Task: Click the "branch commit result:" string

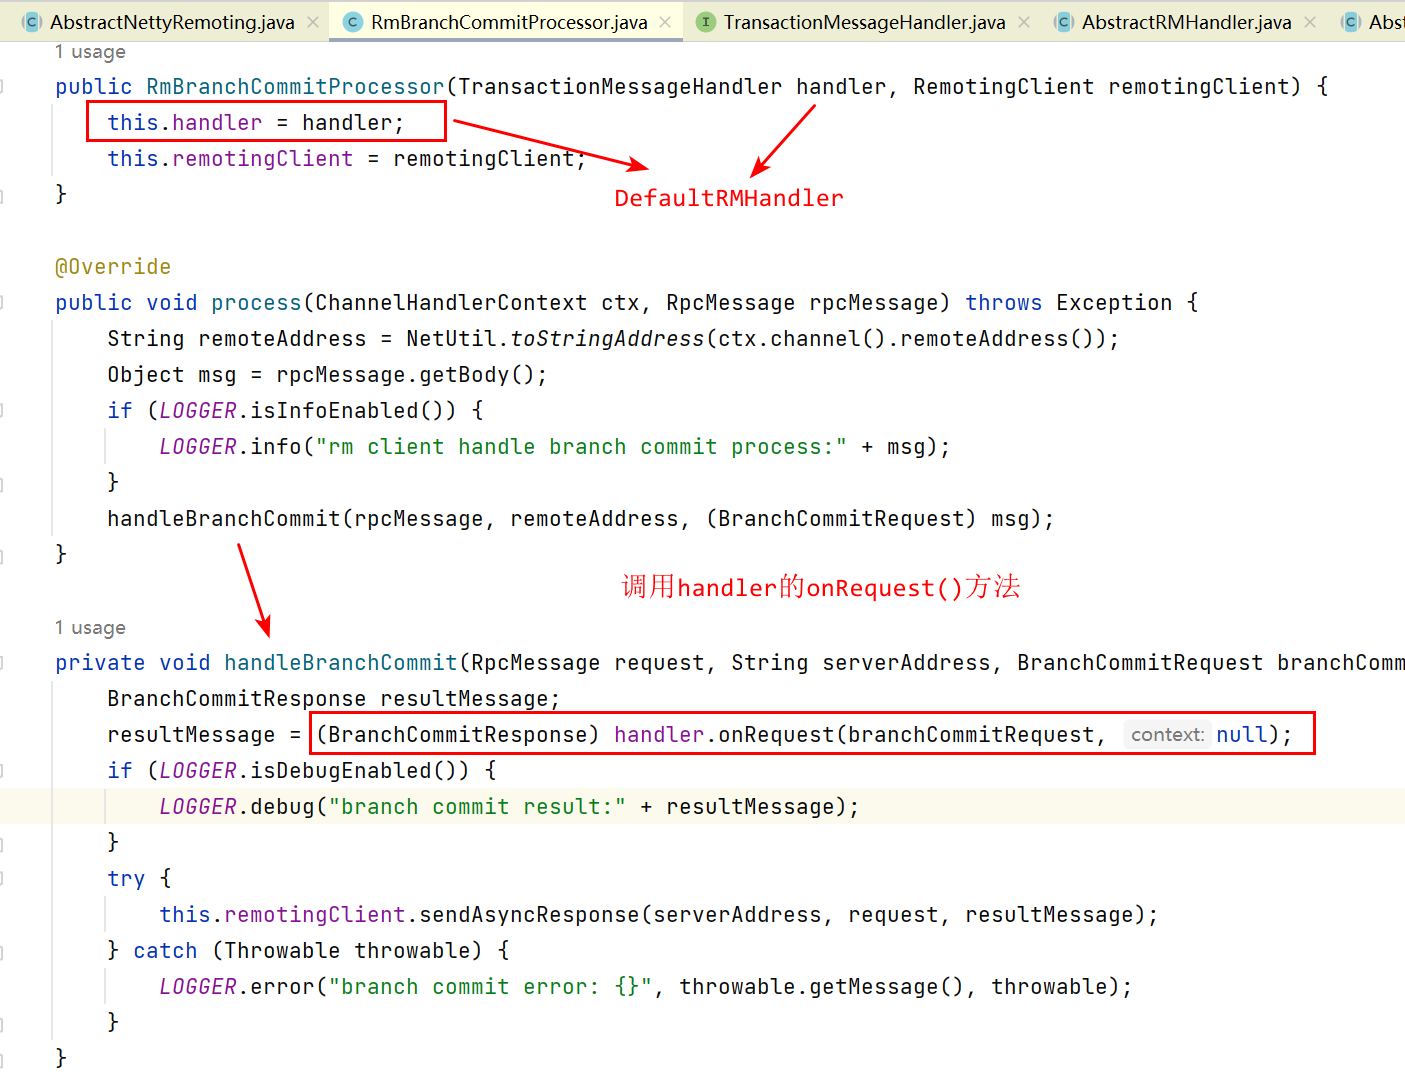Action: [x=477, y=807]
